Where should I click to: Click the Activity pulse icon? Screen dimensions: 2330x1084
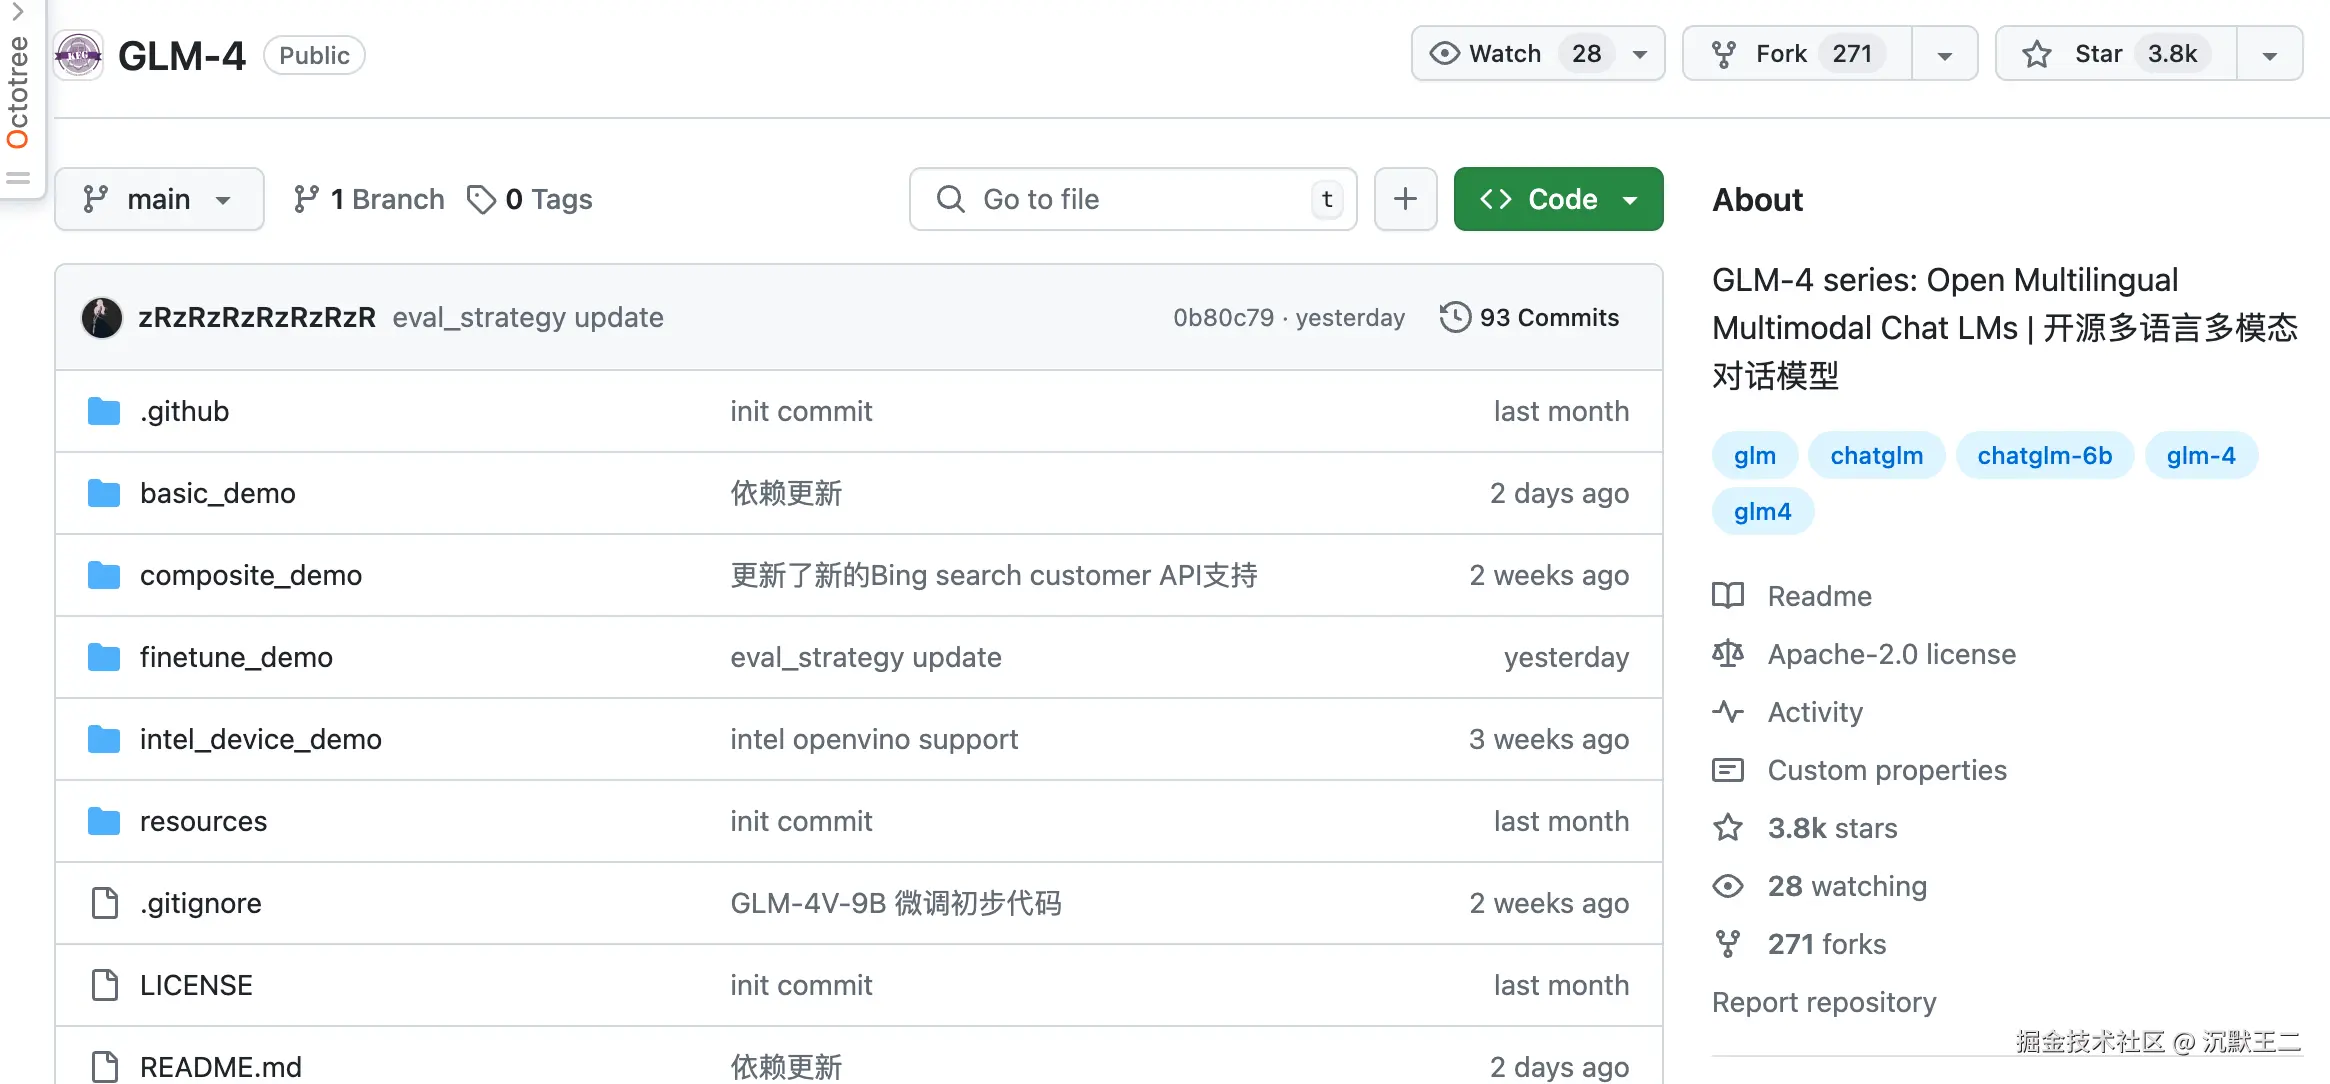coord(1727,712)
